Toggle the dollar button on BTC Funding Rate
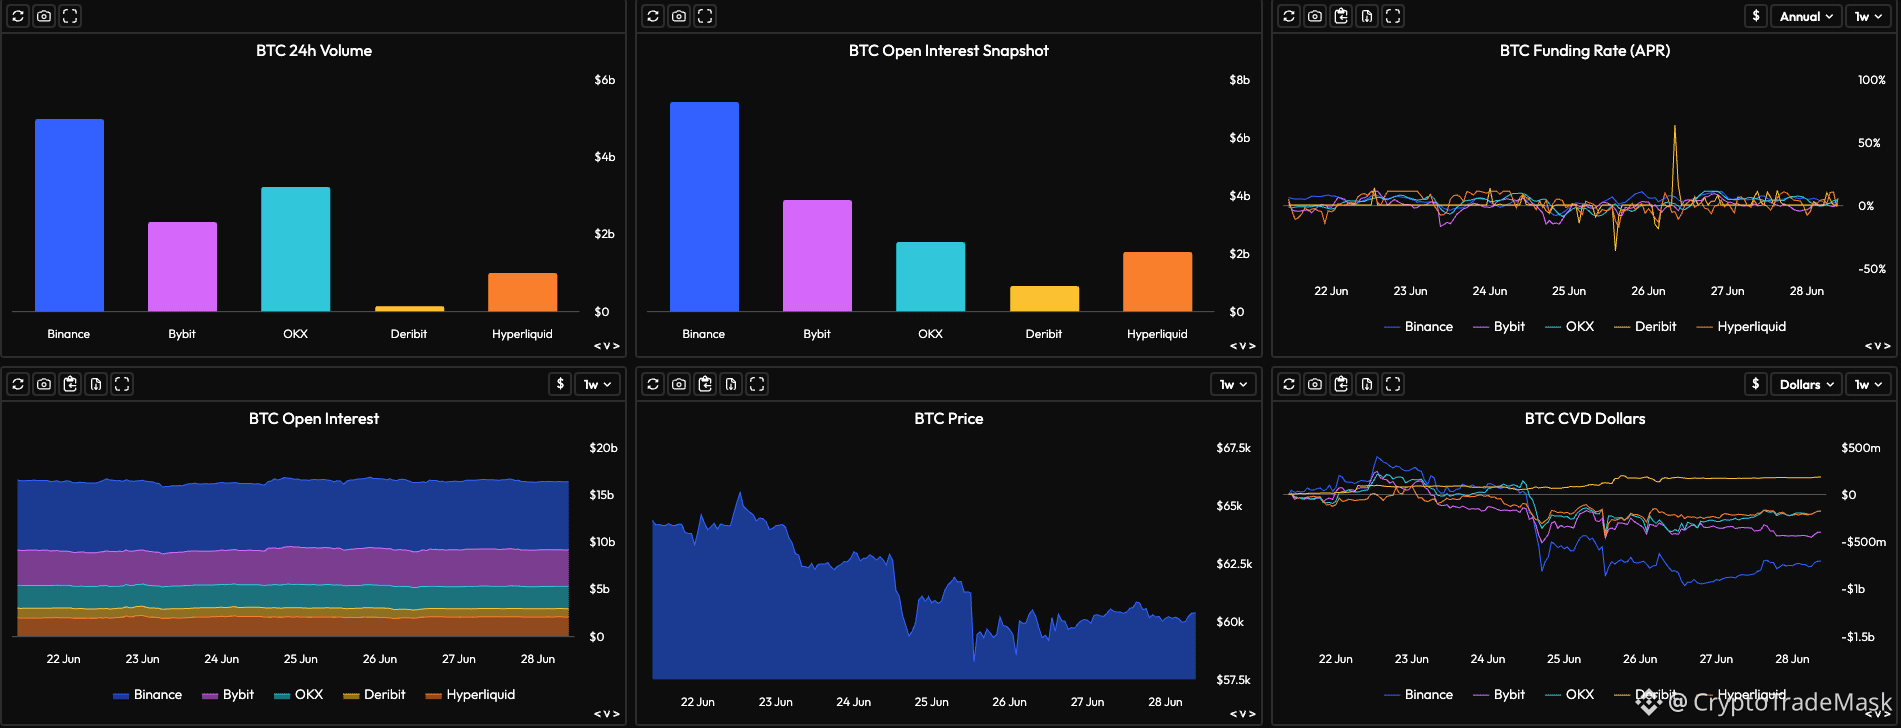The width and height of the screenshot is (1901, 728). pyautogui.click(x=1756, y=16)
